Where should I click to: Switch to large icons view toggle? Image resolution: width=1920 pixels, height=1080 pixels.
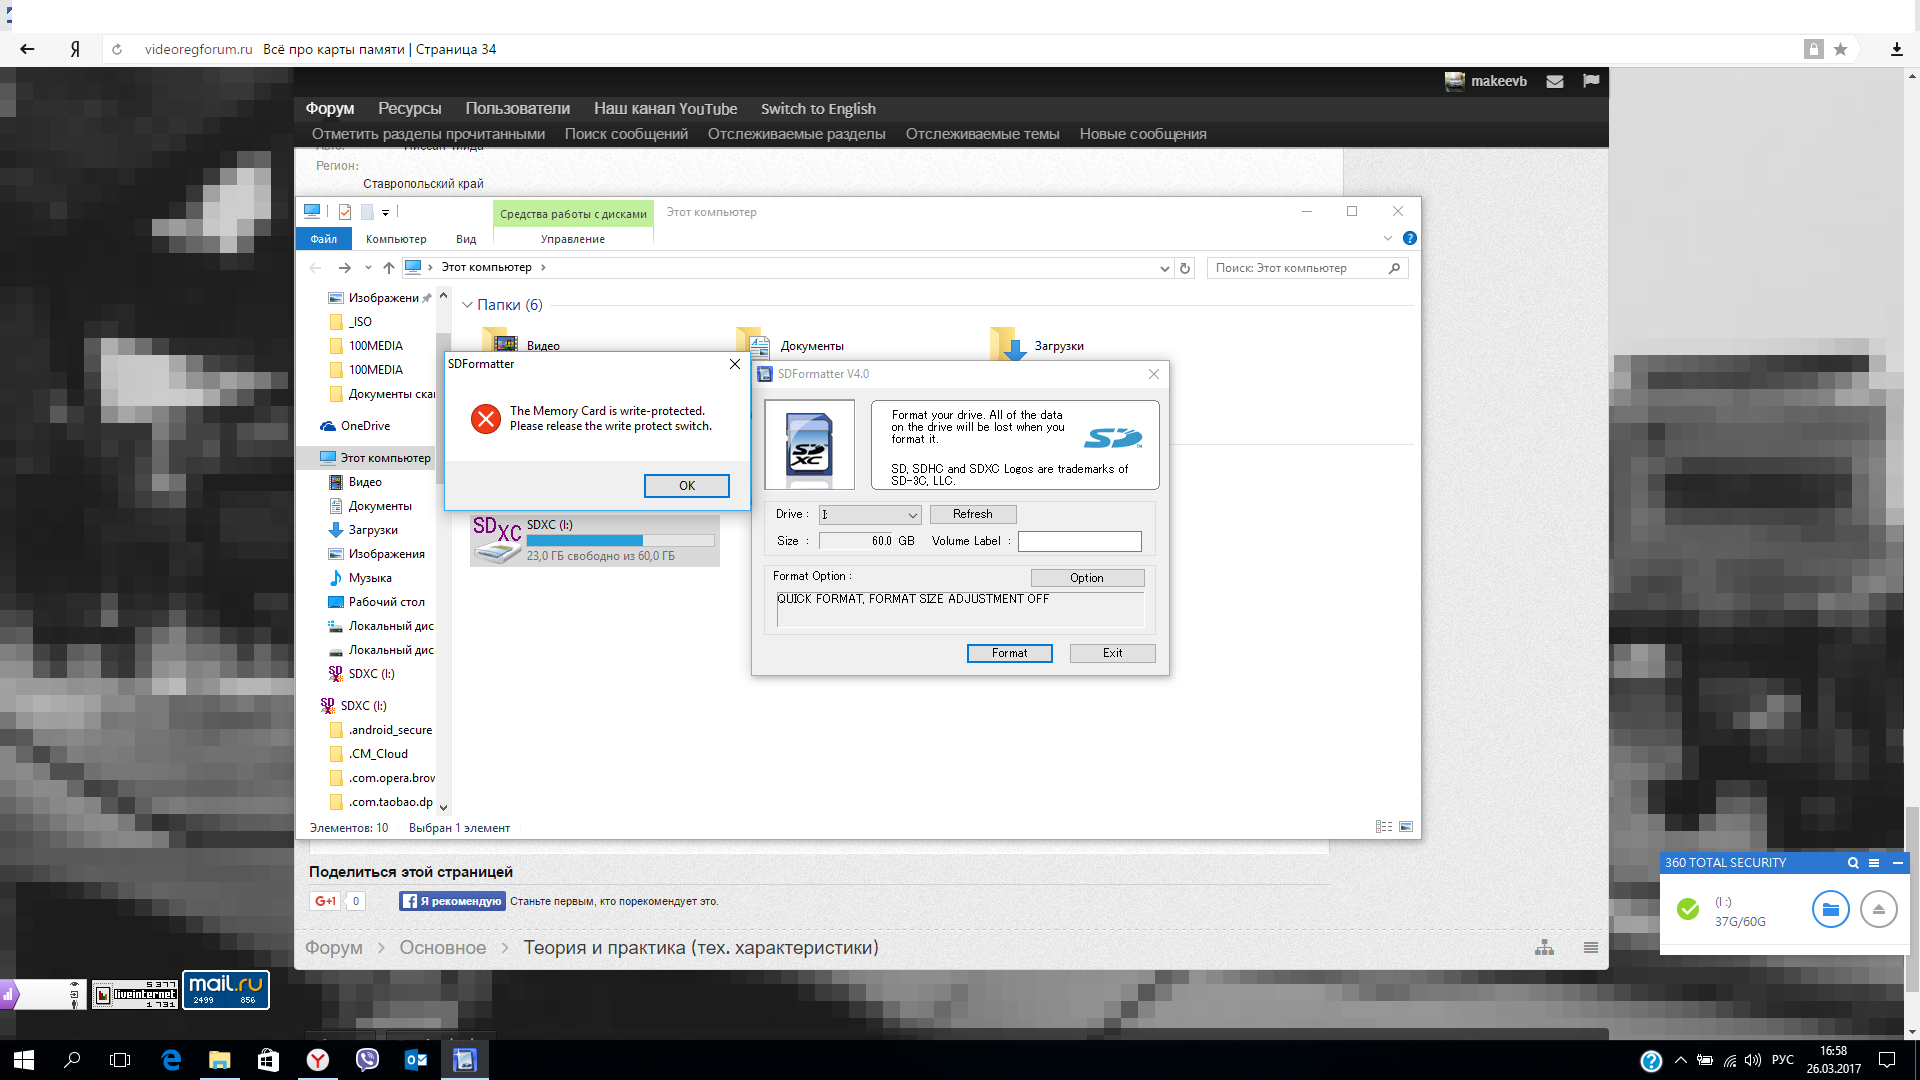click(1406, 827)
